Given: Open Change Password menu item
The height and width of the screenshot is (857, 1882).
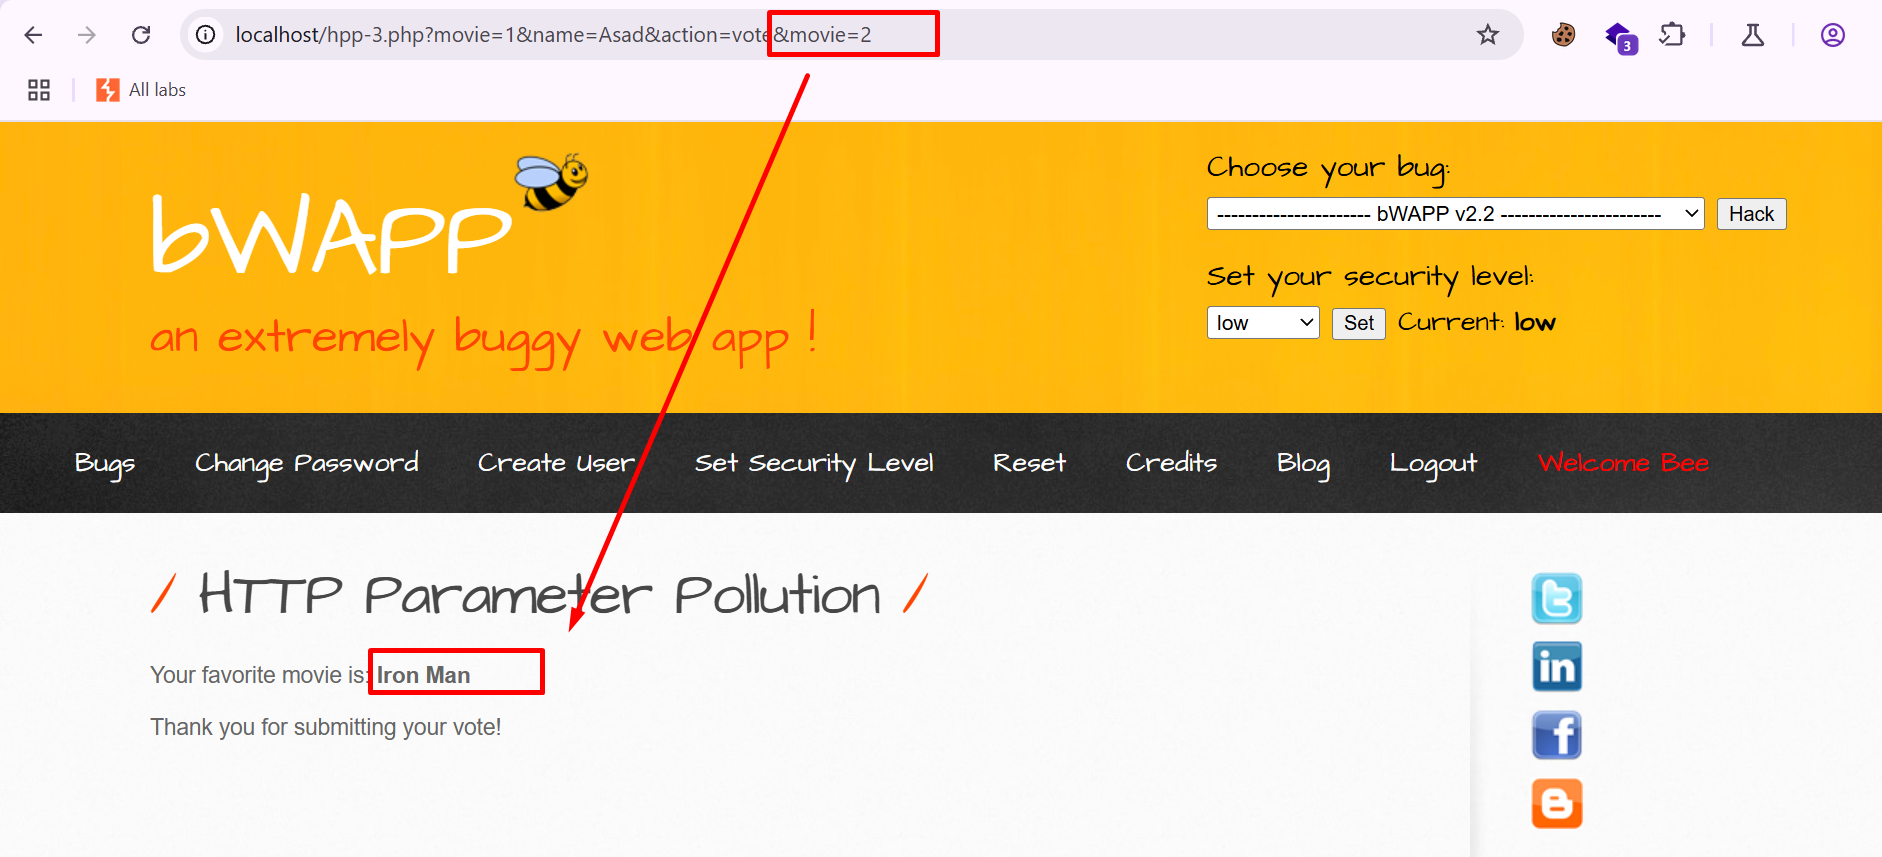Looking at the screenshot, I should coord(306,463).
